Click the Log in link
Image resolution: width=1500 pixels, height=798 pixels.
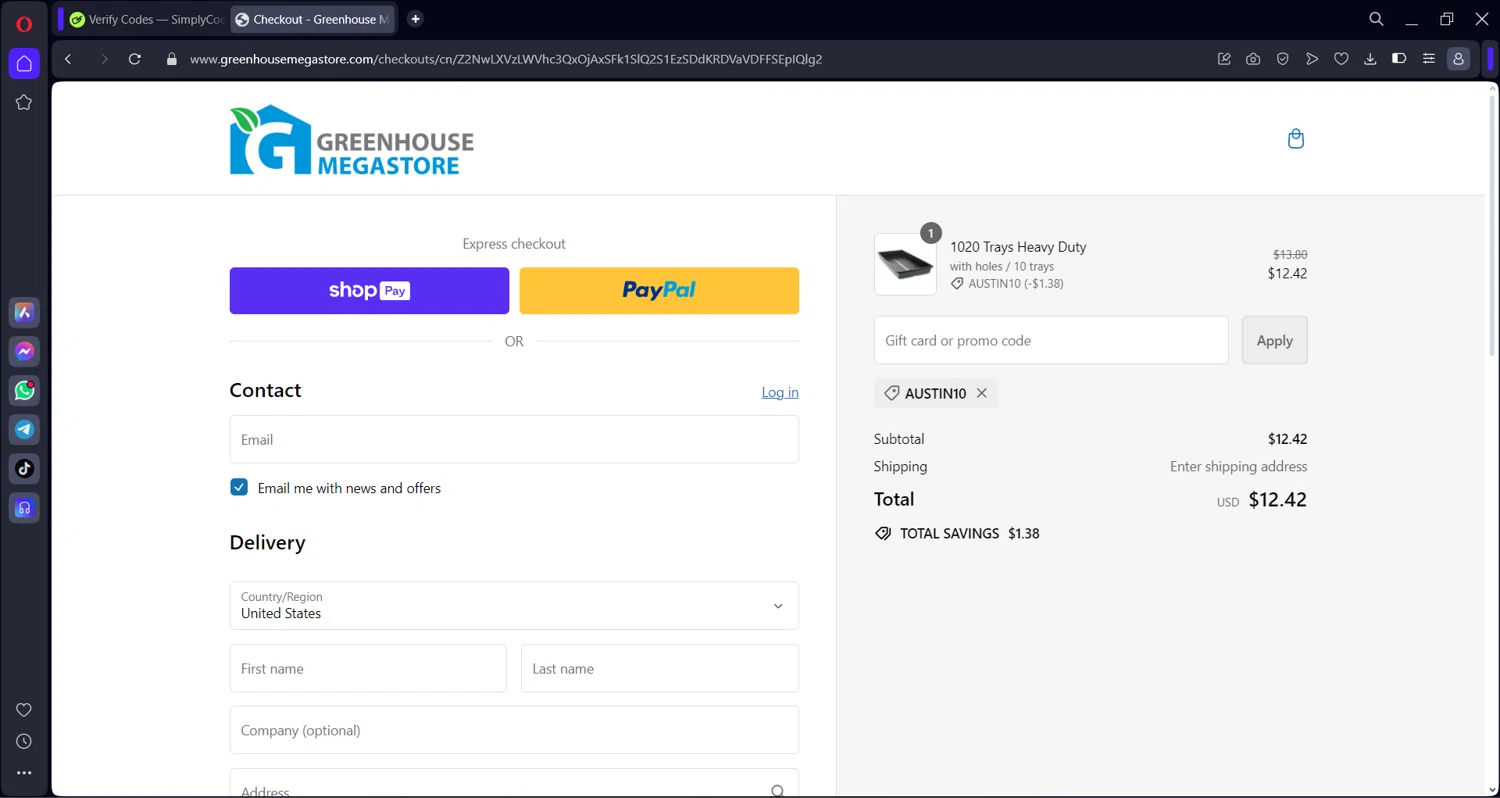pyautogui.click(x=780, y=392)
